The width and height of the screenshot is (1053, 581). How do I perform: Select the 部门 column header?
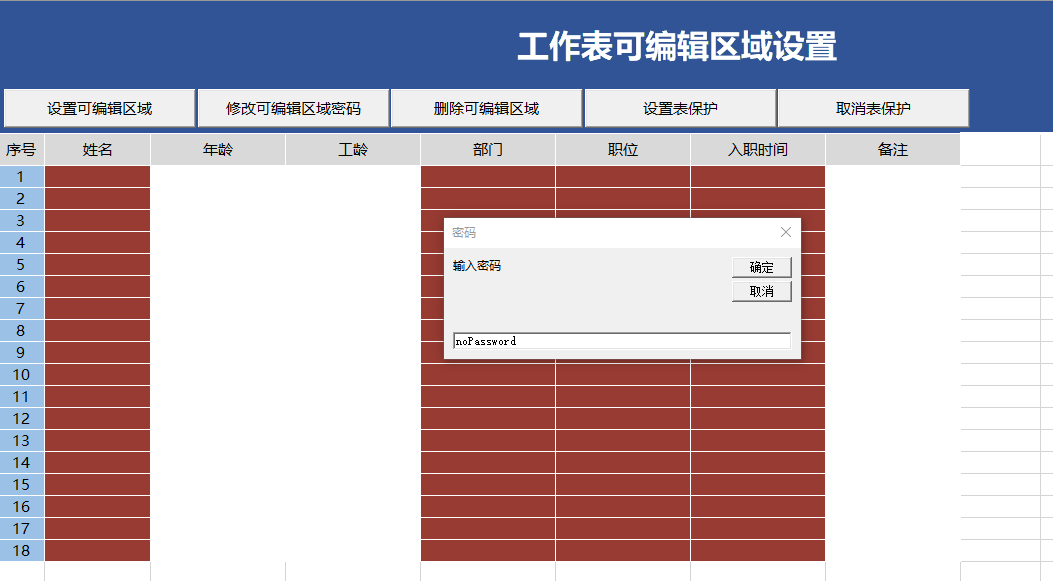pos(487,148)
